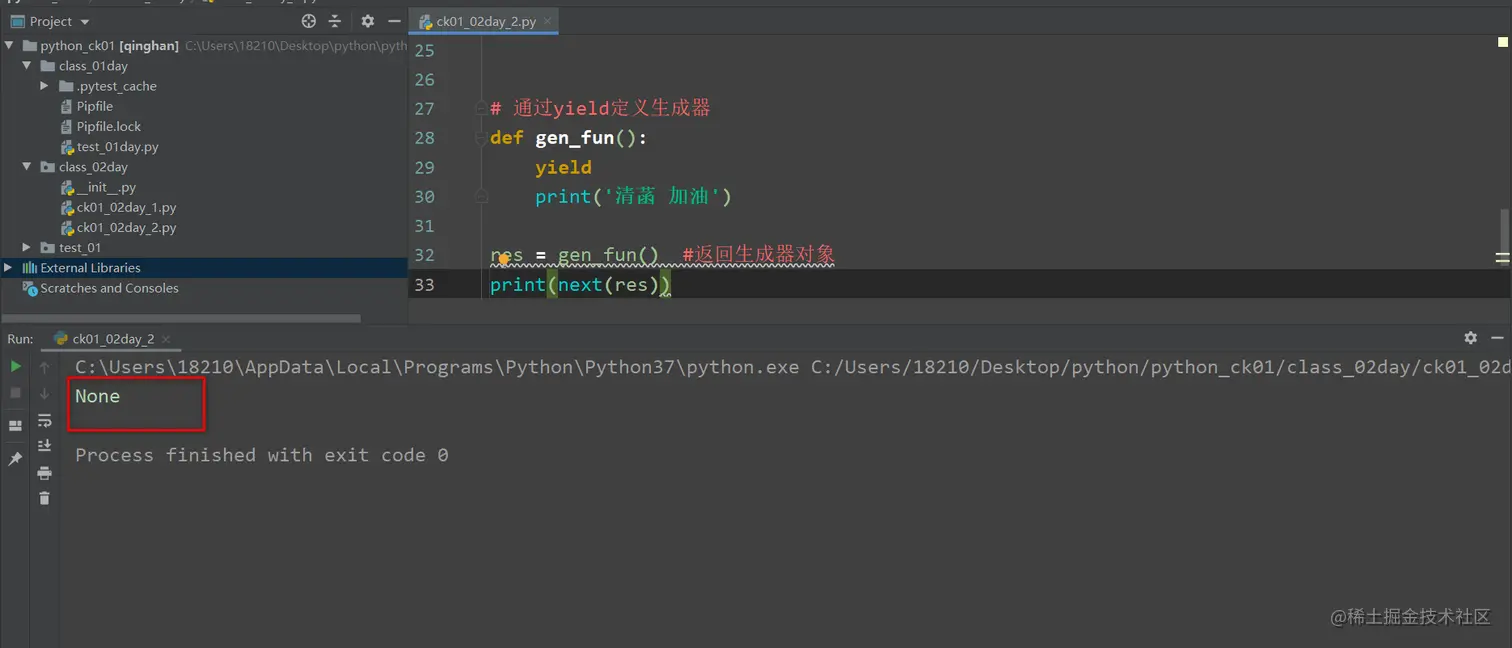Image resolution: width=1512 pixels, height=648 pixels.
Task: Click the up-arrow stack trace icon in Run toolbar
Action: tap(44, 367)
